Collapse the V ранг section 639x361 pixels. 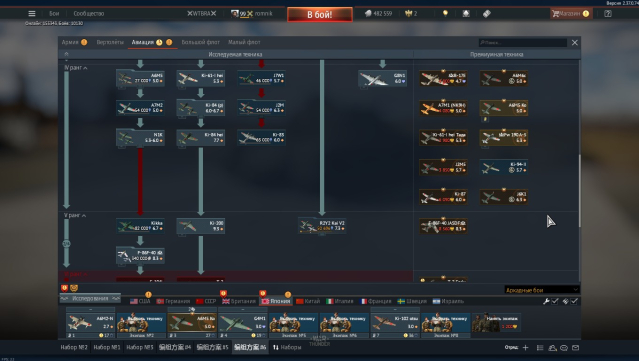tap(75, 215)
